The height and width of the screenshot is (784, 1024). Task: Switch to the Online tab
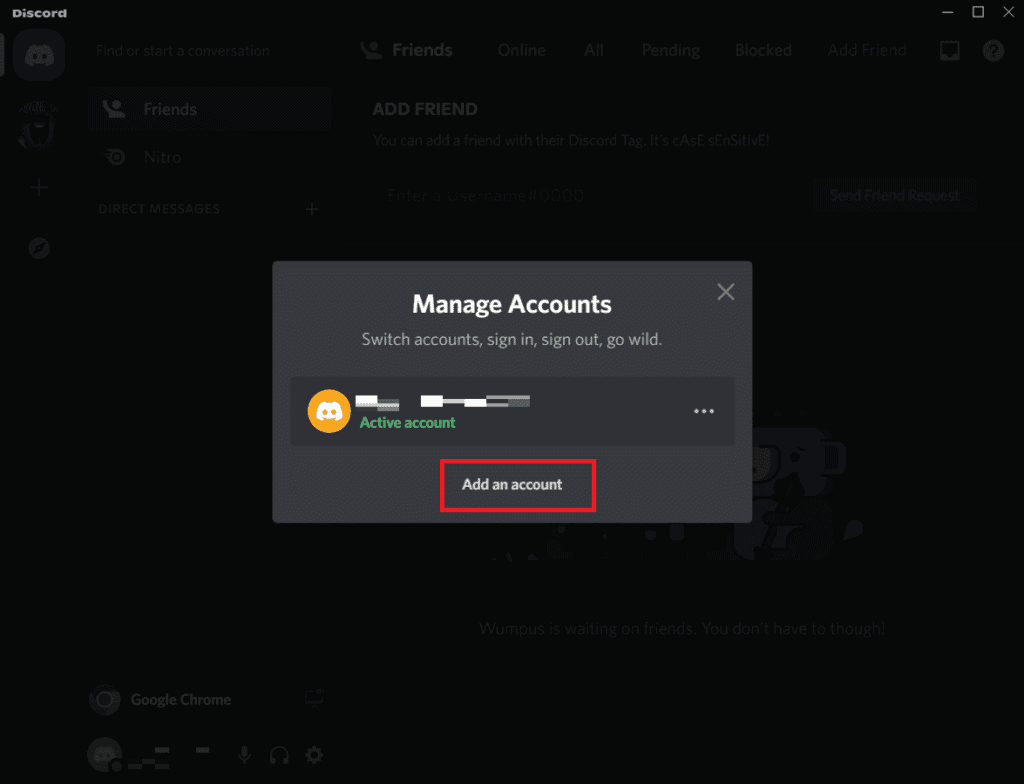coord(521,50)
